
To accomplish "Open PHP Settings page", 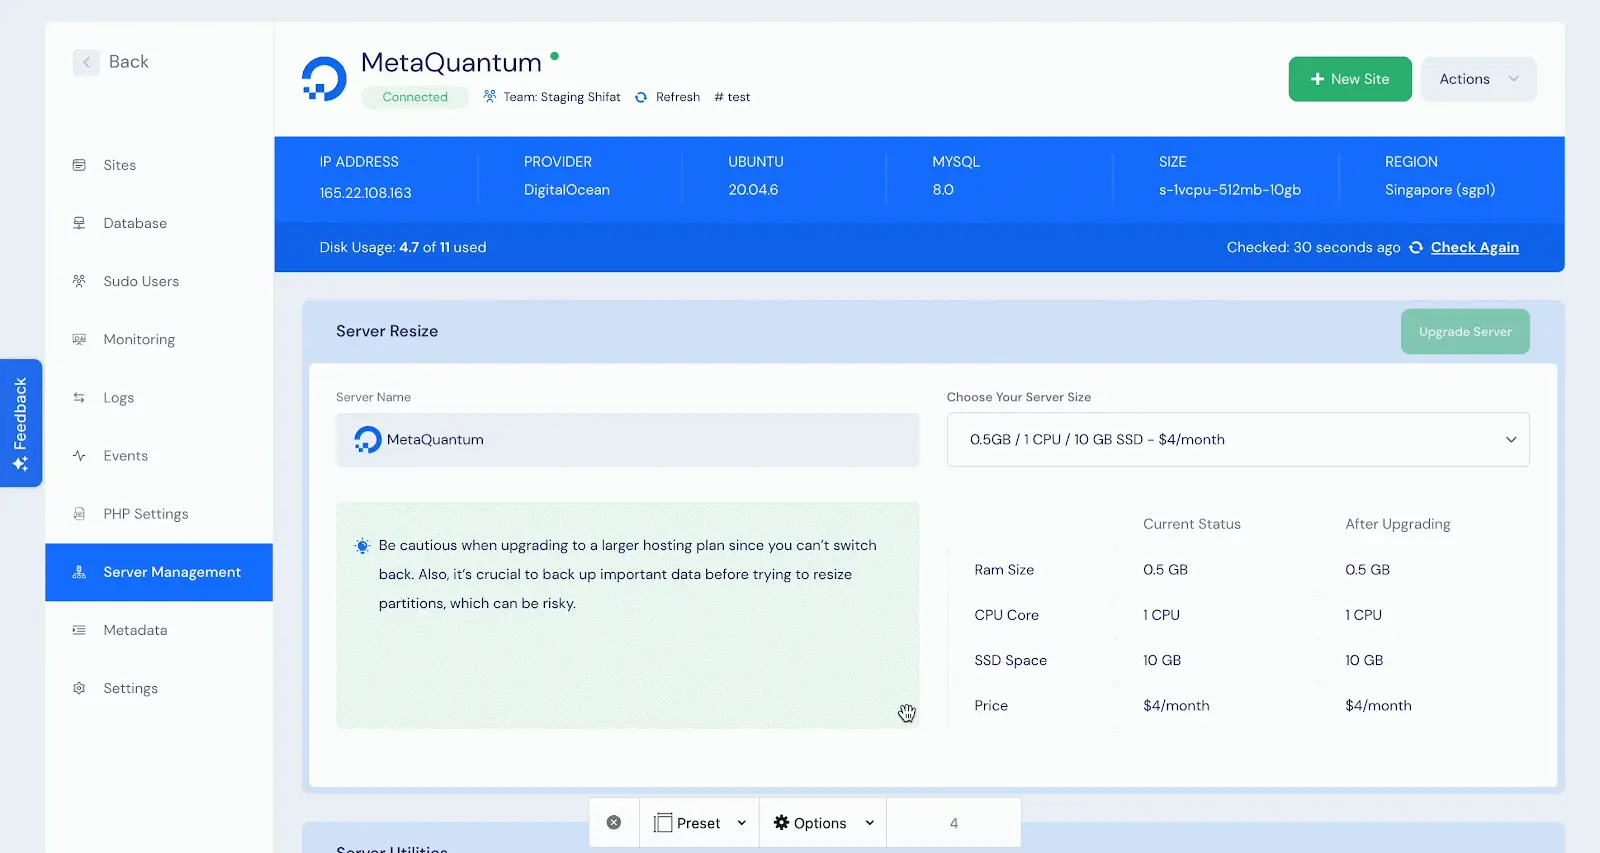I will (x=146, y=513).
